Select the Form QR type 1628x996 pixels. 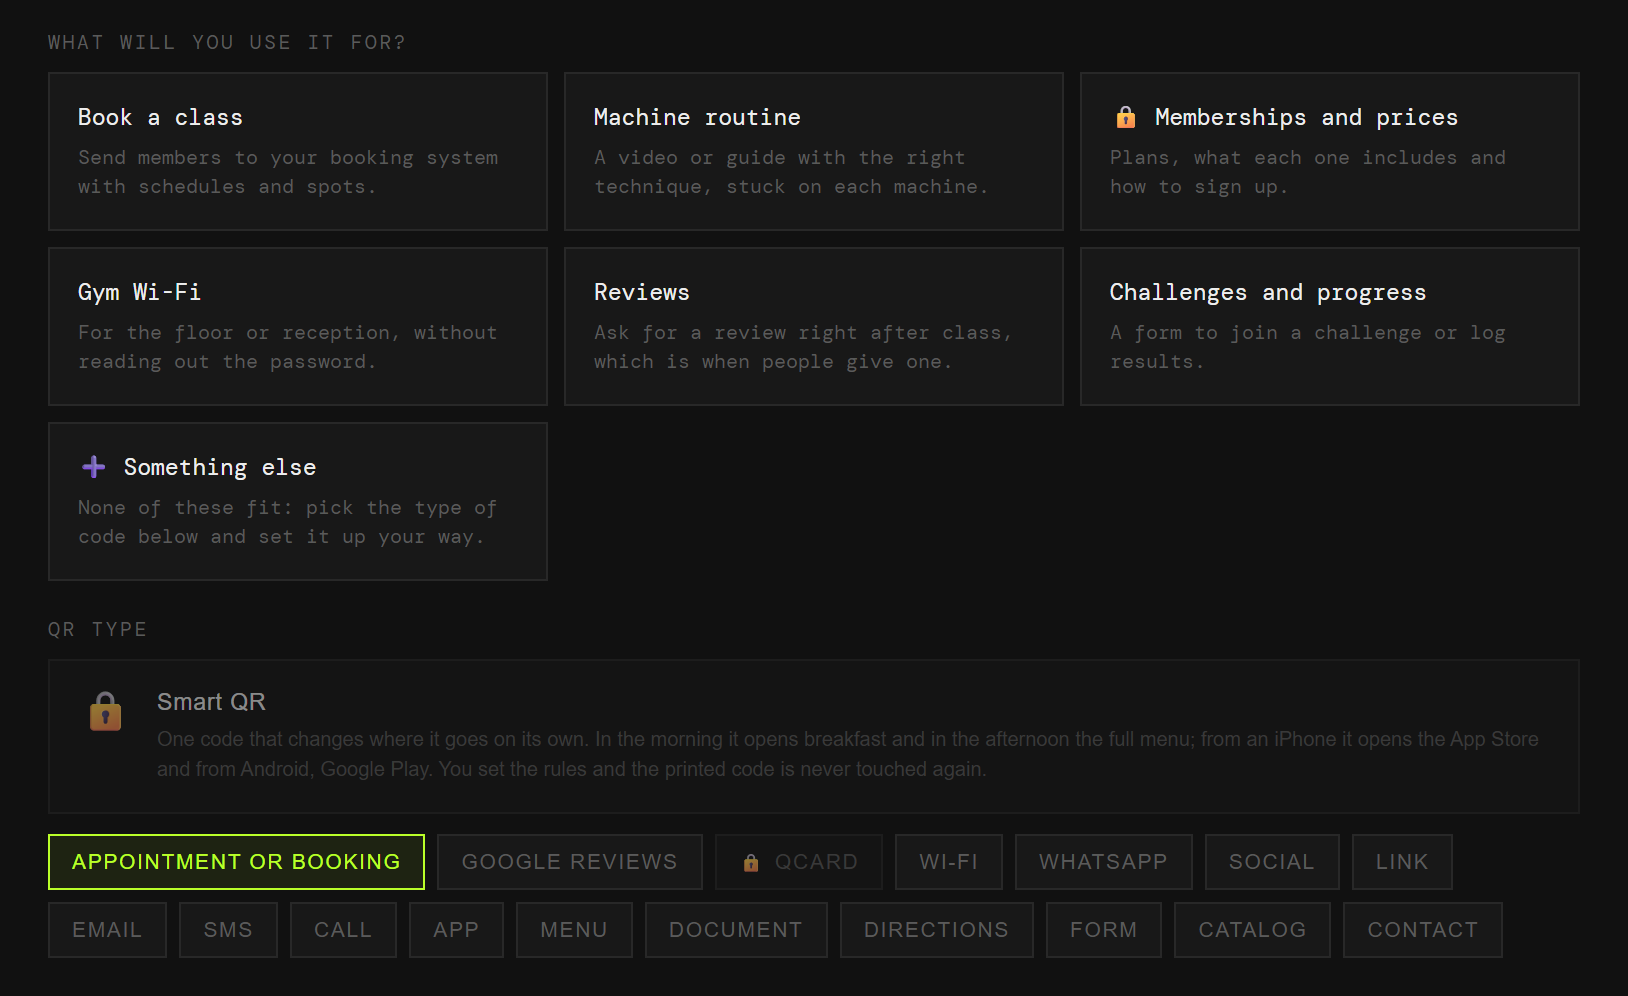(1104, 930)
